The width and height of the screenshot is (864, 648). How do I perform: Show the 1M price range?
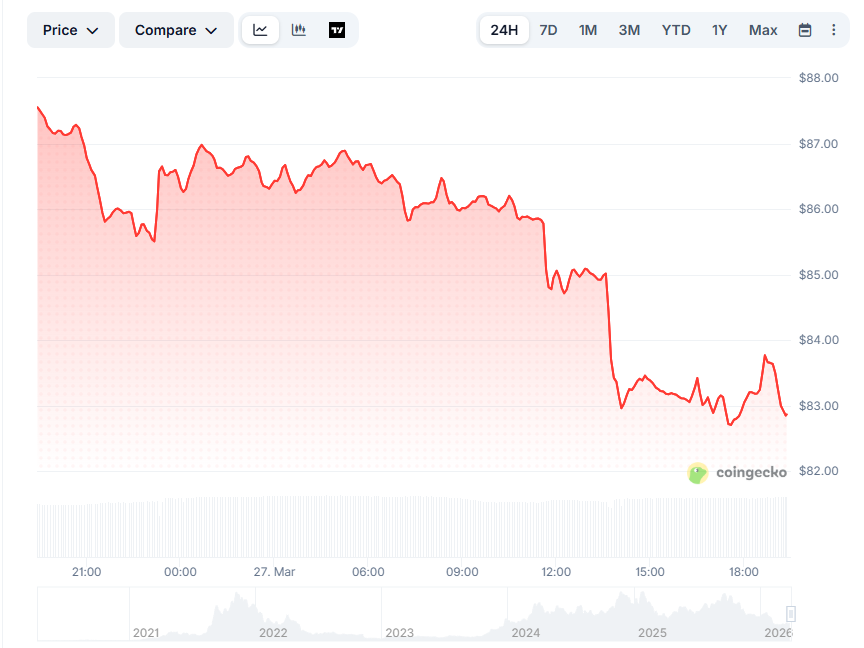coord(588,30)
